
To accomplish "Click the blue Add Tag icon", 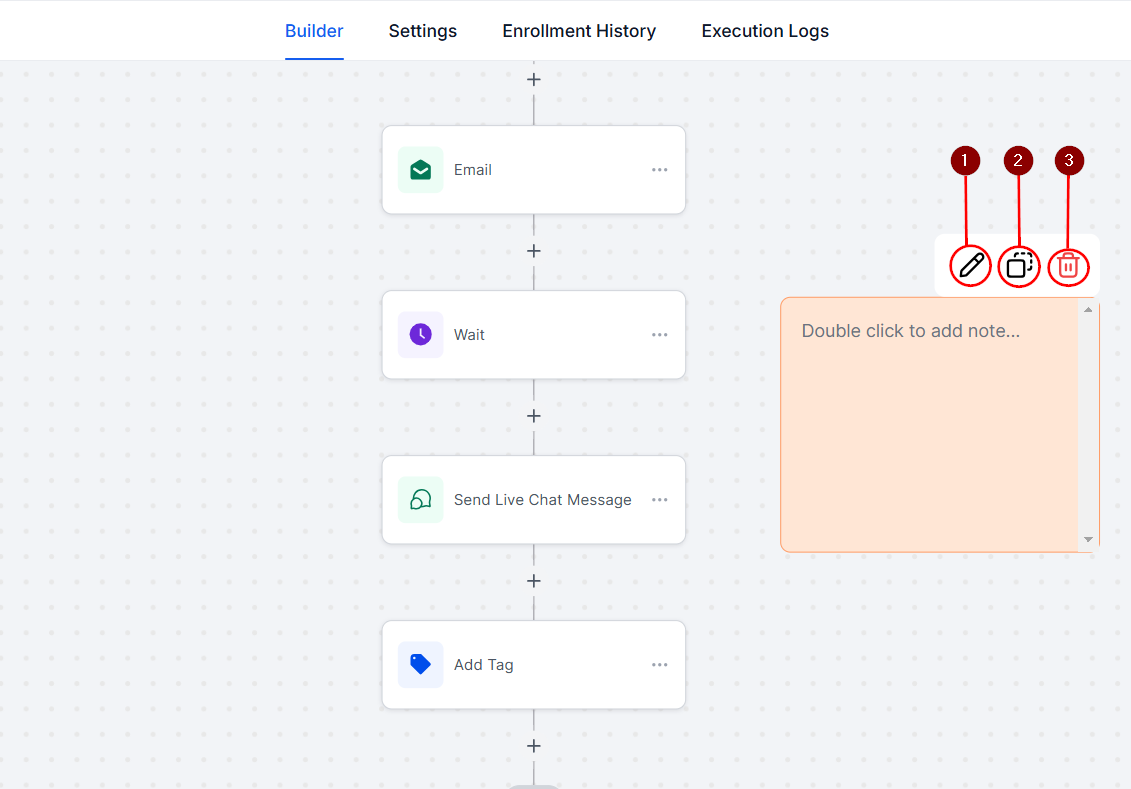I will click(420, 665).
